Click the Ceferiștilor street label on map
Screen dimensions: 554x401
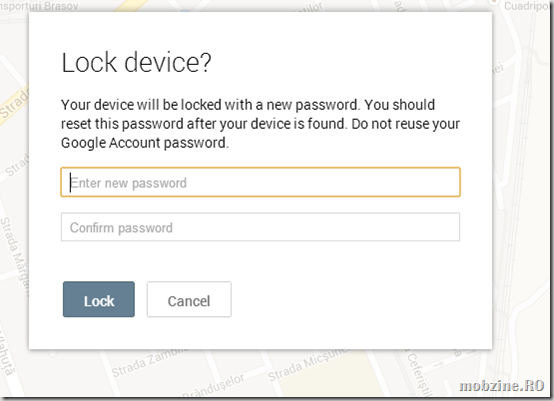pos(419,374)
